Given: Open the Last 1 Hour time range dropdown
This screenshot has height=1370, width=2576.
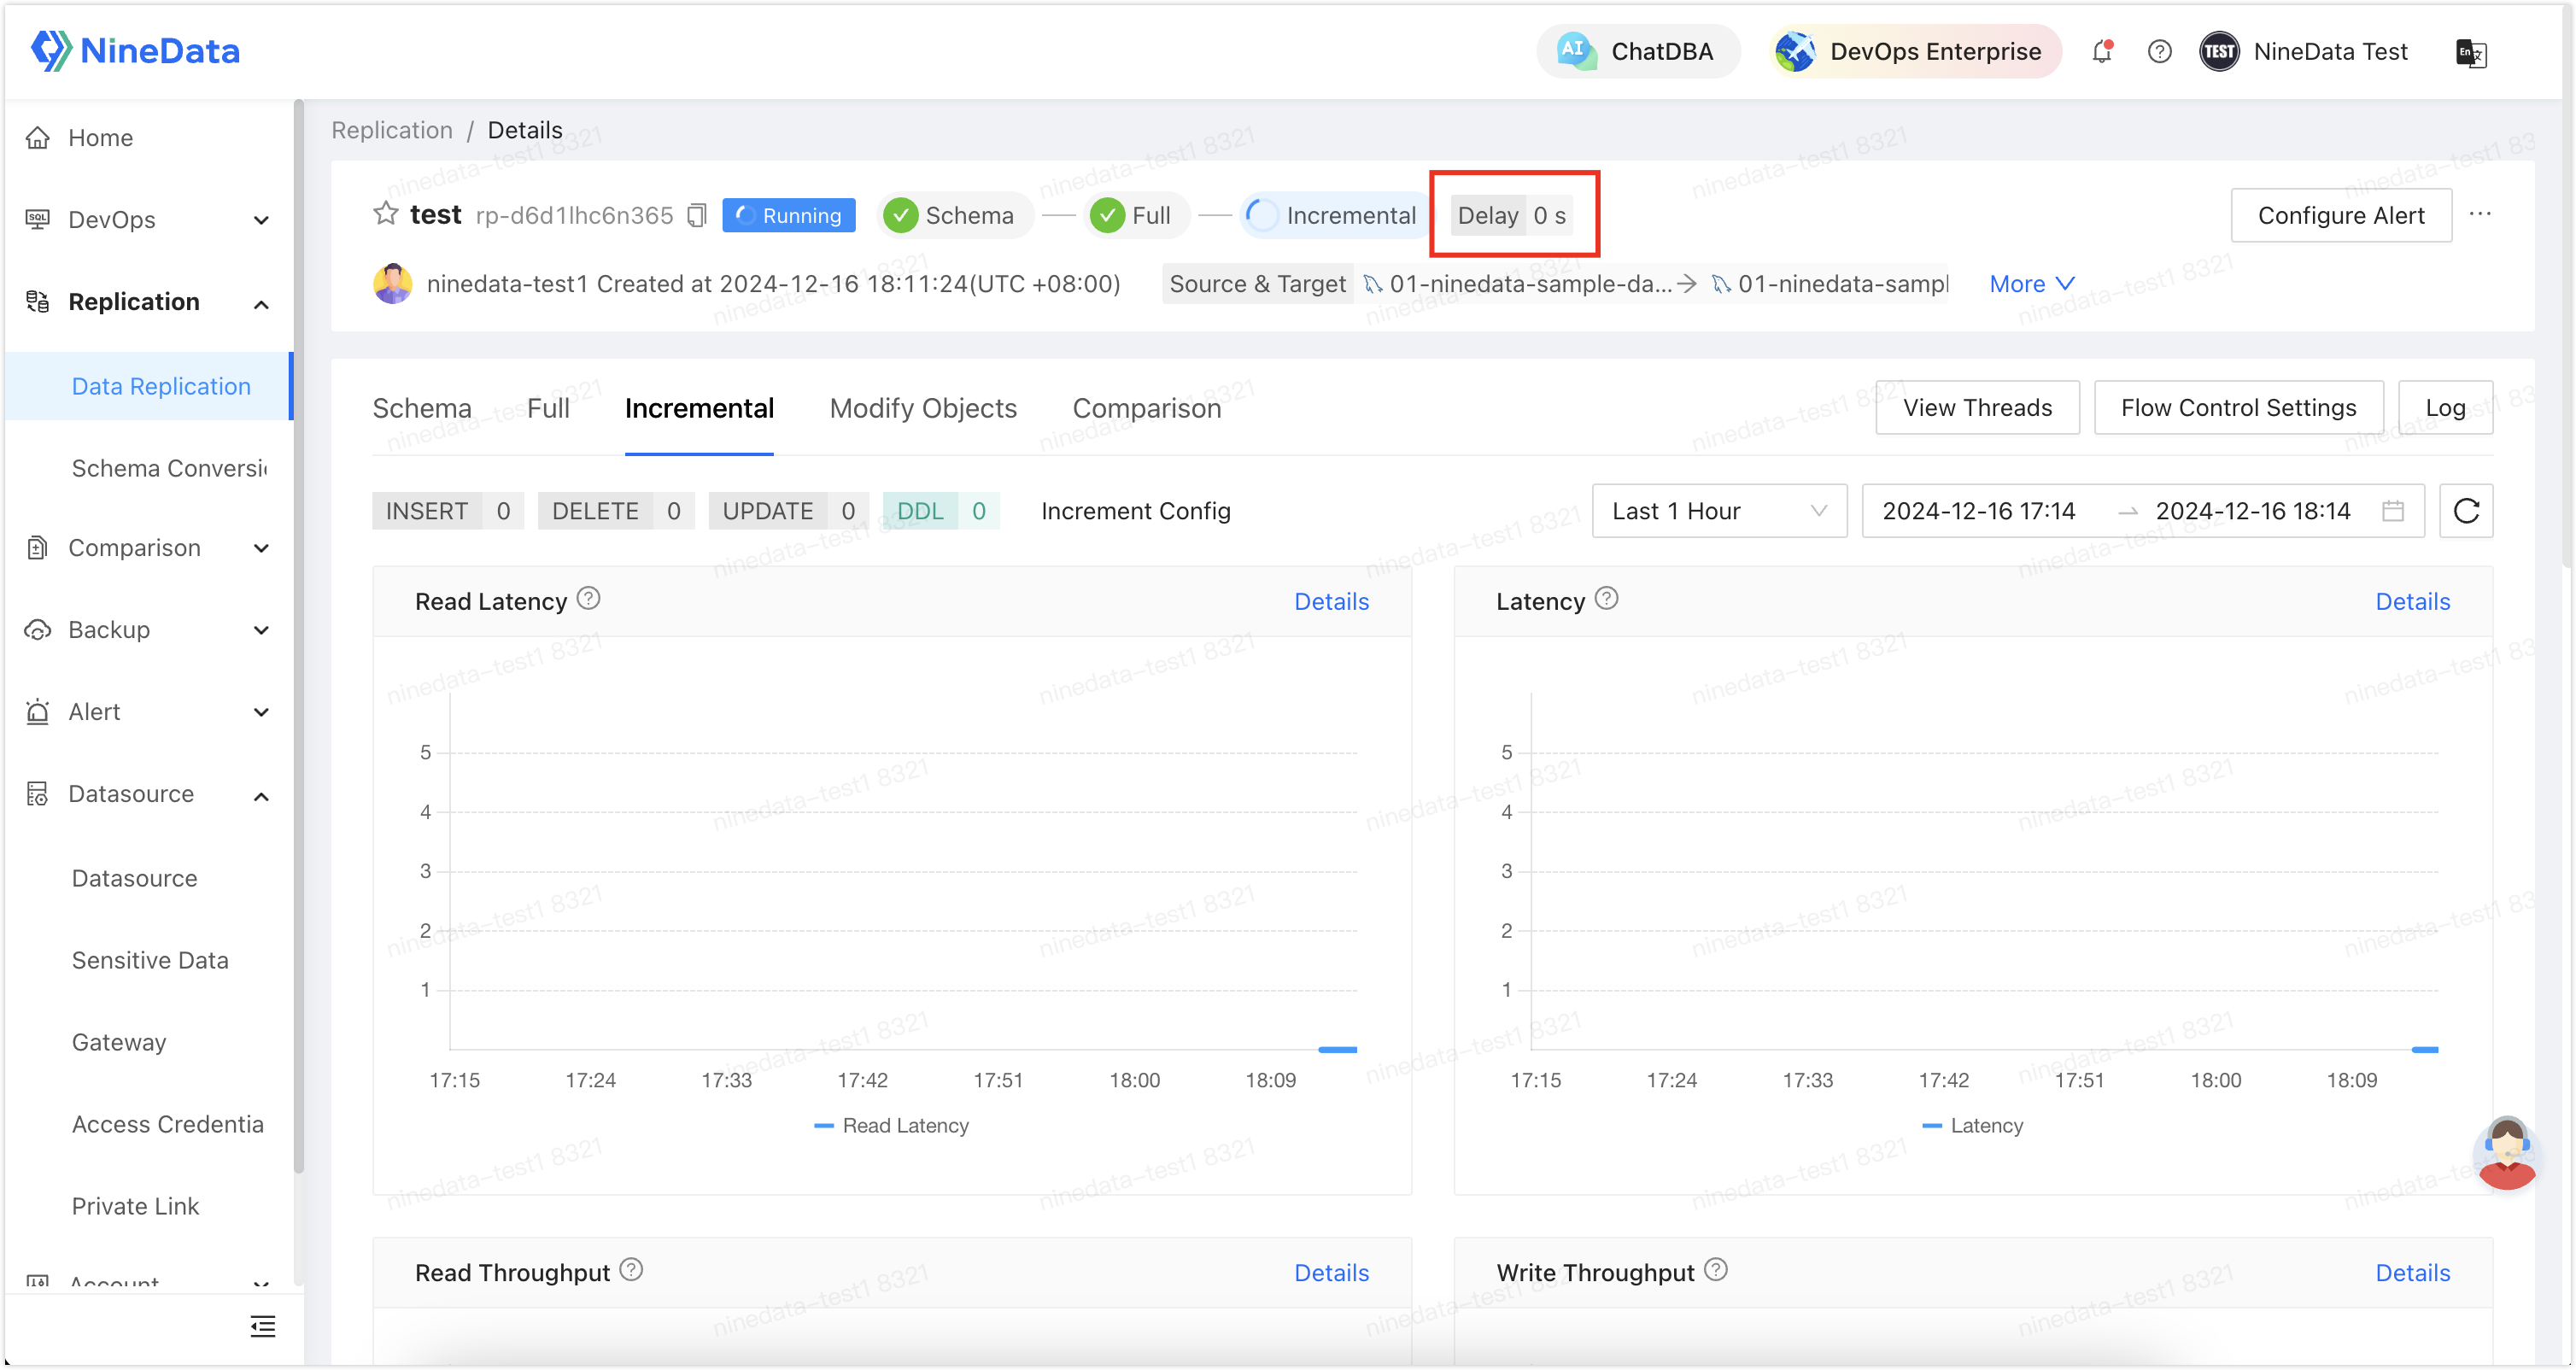Looking at the screenshot, I should pyautogui.click(x=1719, y=511).
